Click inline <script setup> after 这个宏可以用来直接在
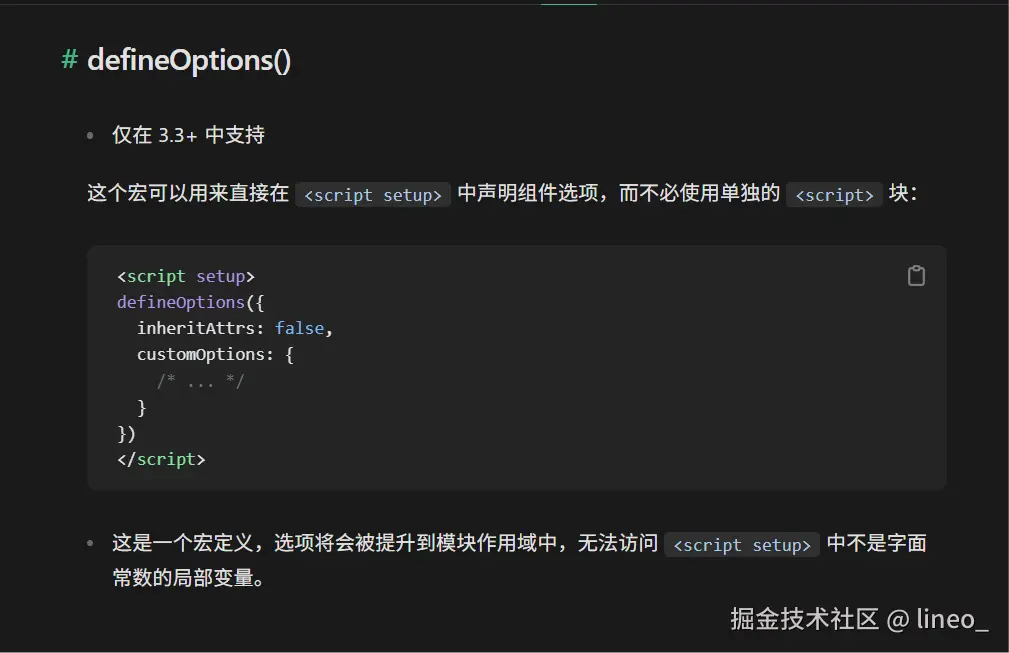Image resolution: width=1009 pixels, height=653 pixels. pyautogui.click(x=373, y=195)
